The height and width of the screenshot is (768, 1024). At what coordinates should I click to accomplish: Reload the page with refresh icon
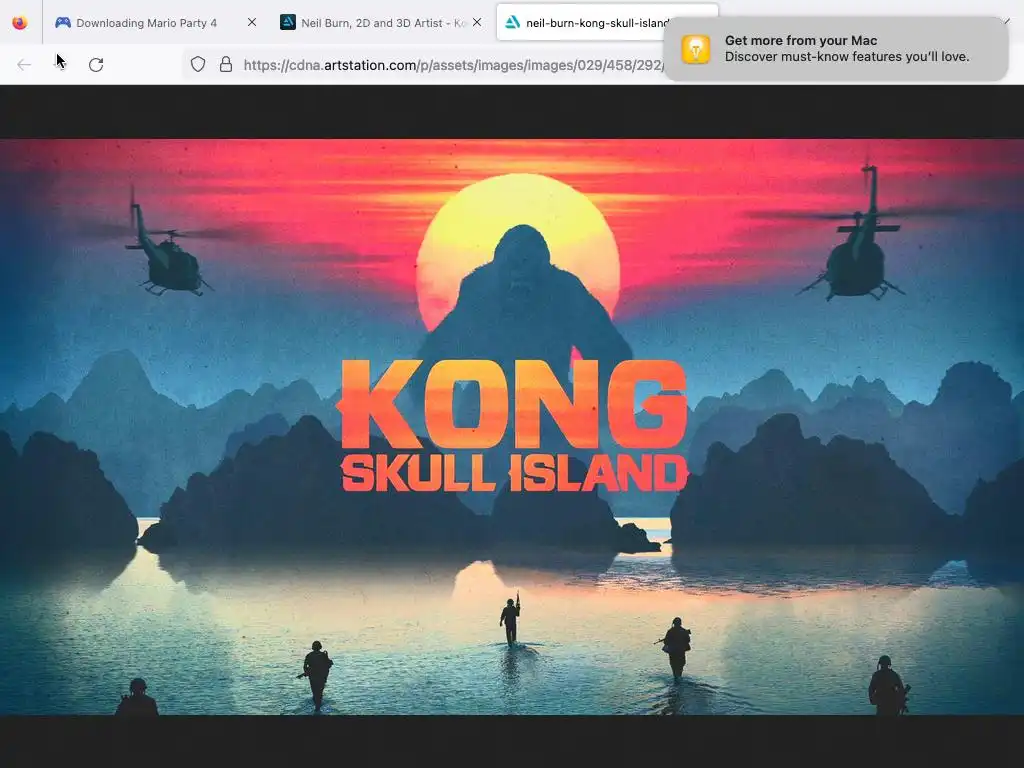(96, 65)
